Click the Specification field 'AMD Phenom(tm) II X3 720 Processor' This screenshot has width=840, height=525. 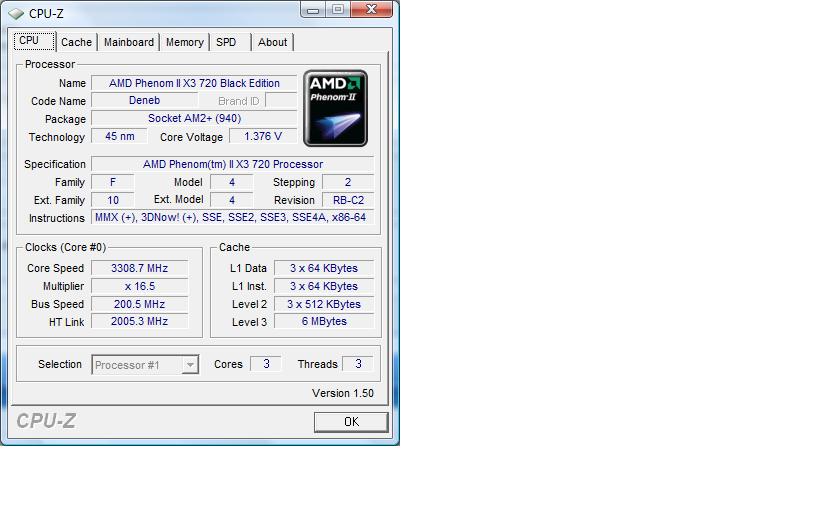click(232, 164)
